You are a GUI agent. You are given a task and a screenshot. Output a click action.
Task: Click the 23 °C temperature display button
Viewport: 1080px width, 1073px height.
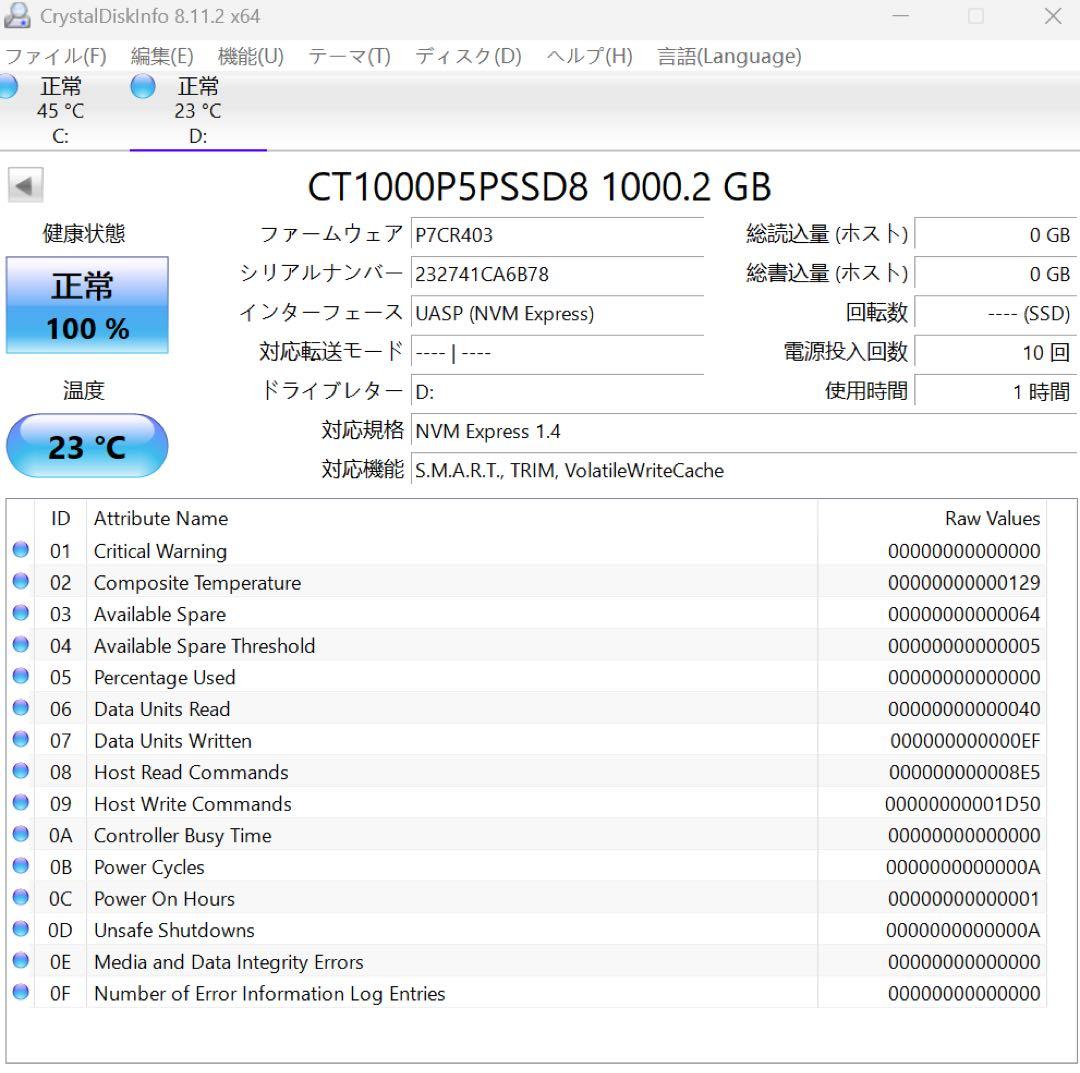point(87,446)
